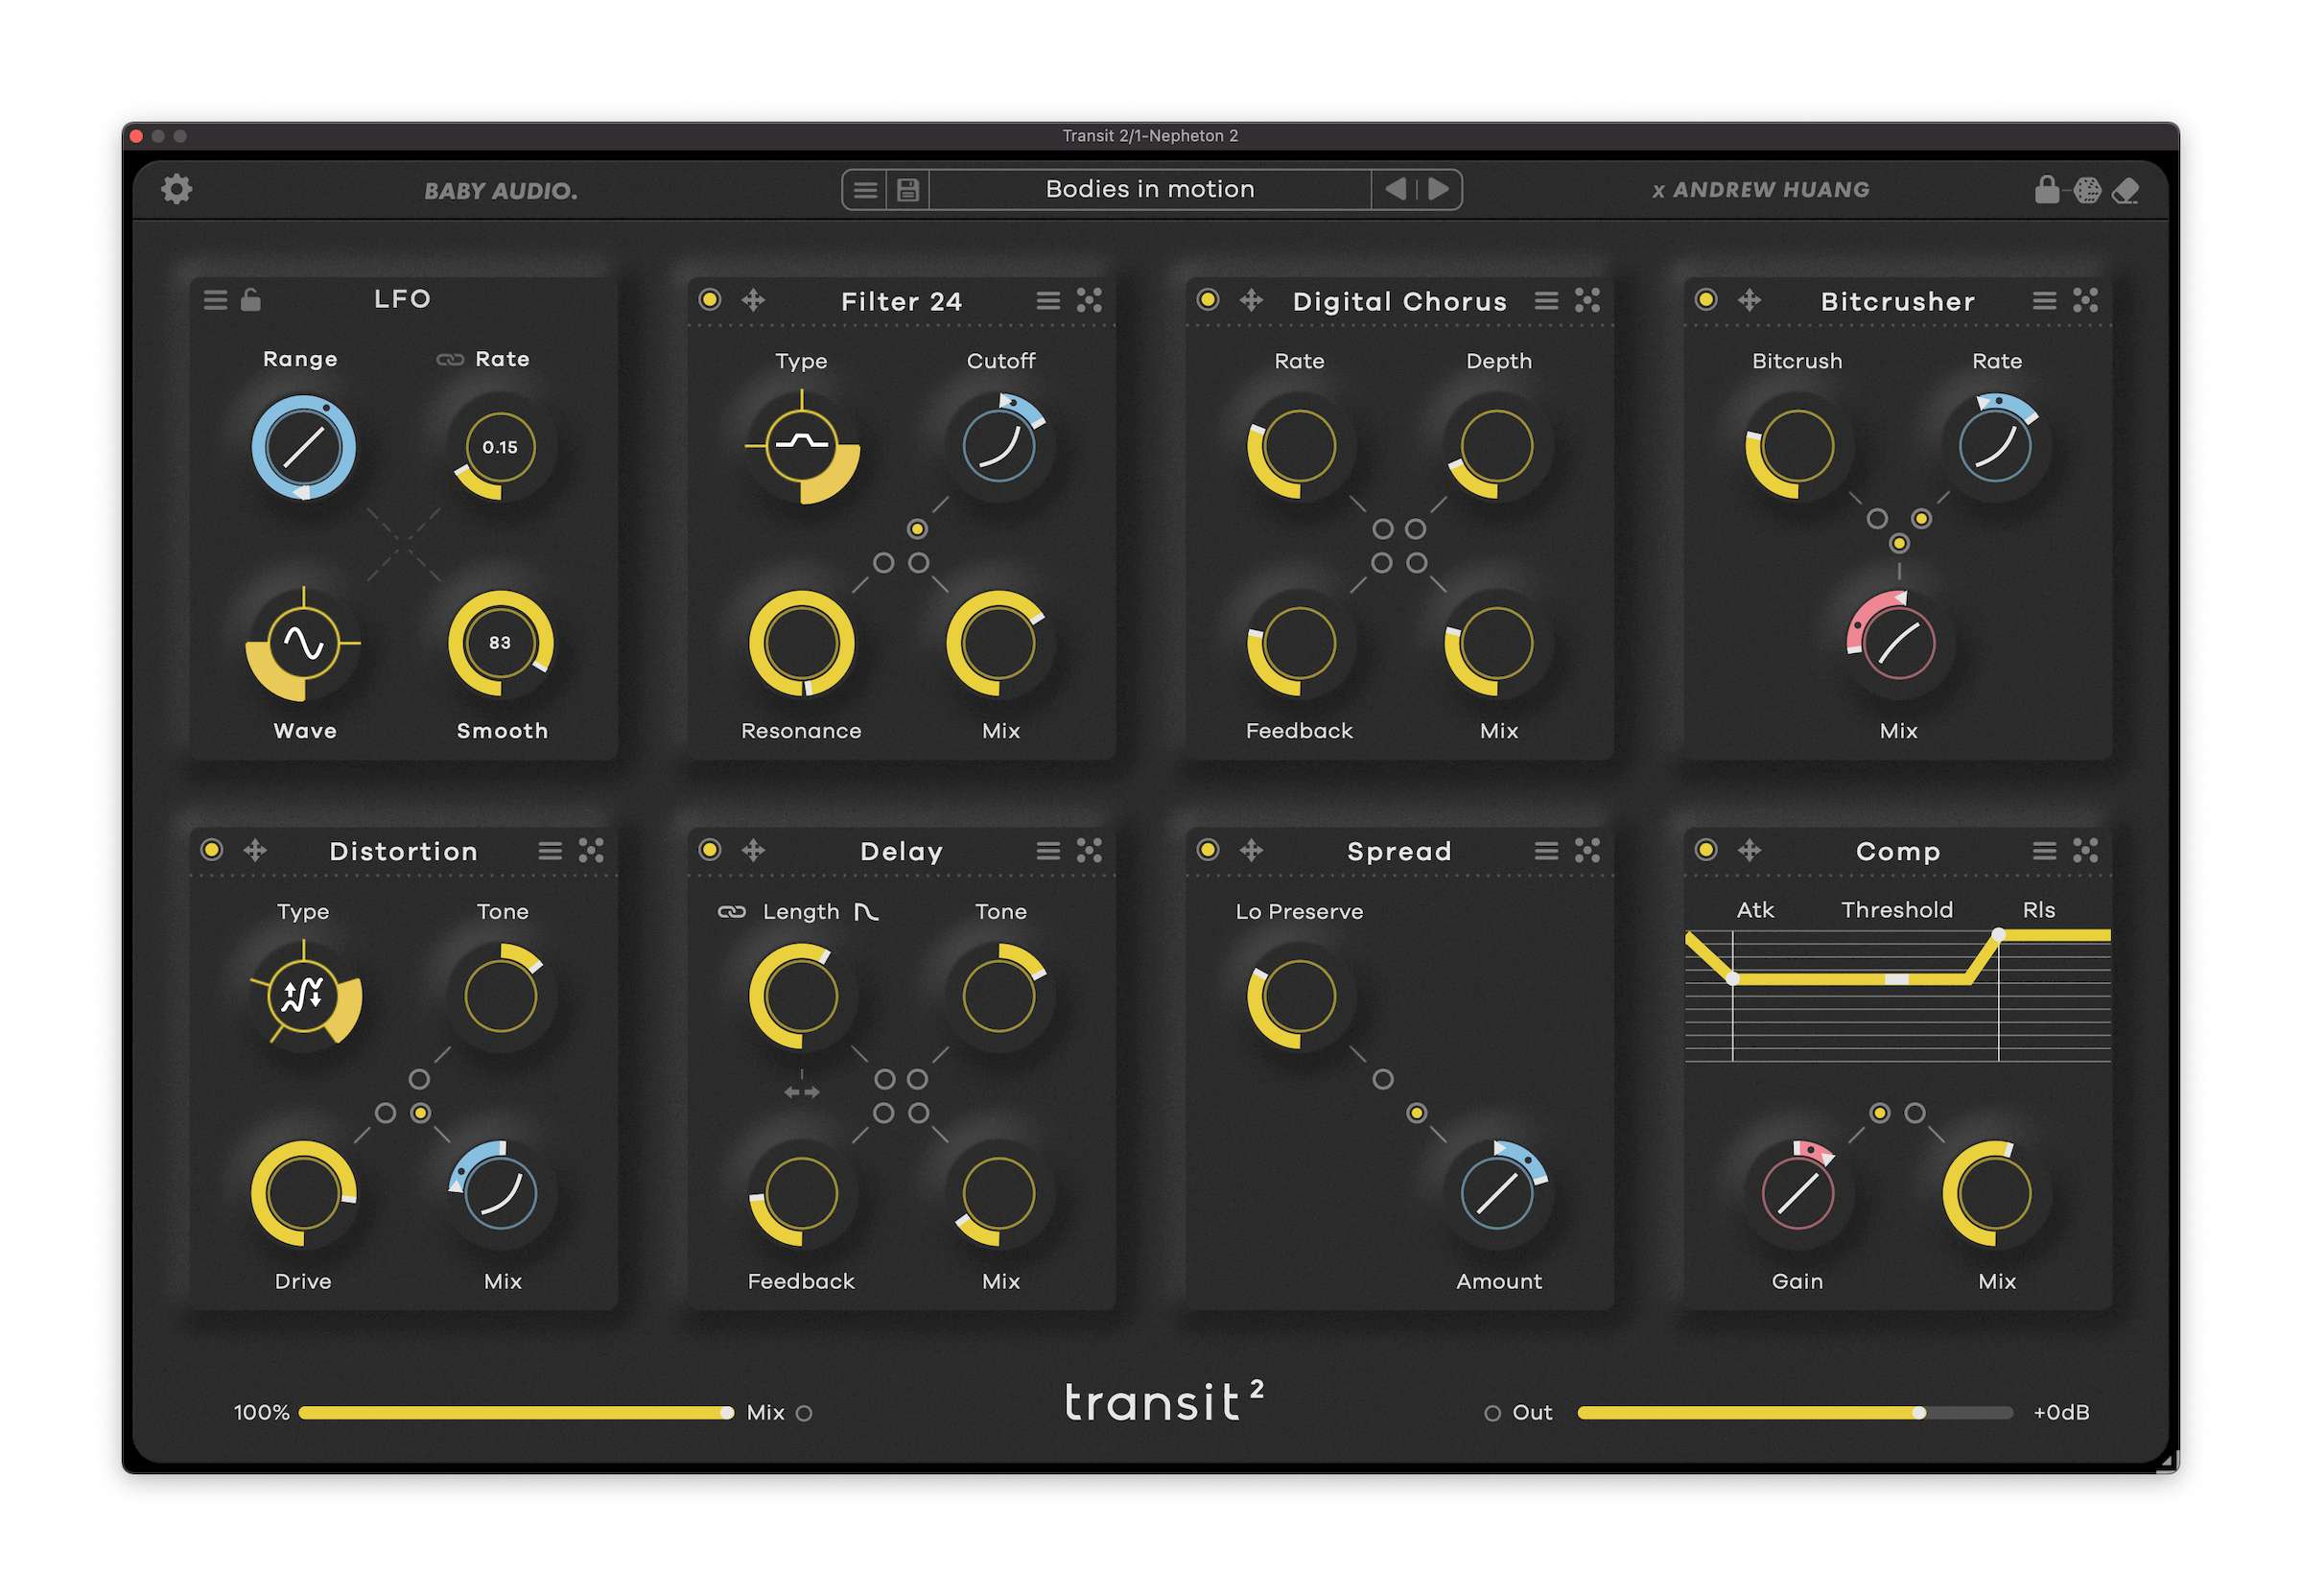The width and height of the screenshot is (2302, 1596).
Task: Click the eraser to clear the preset
Action: 2126,188
